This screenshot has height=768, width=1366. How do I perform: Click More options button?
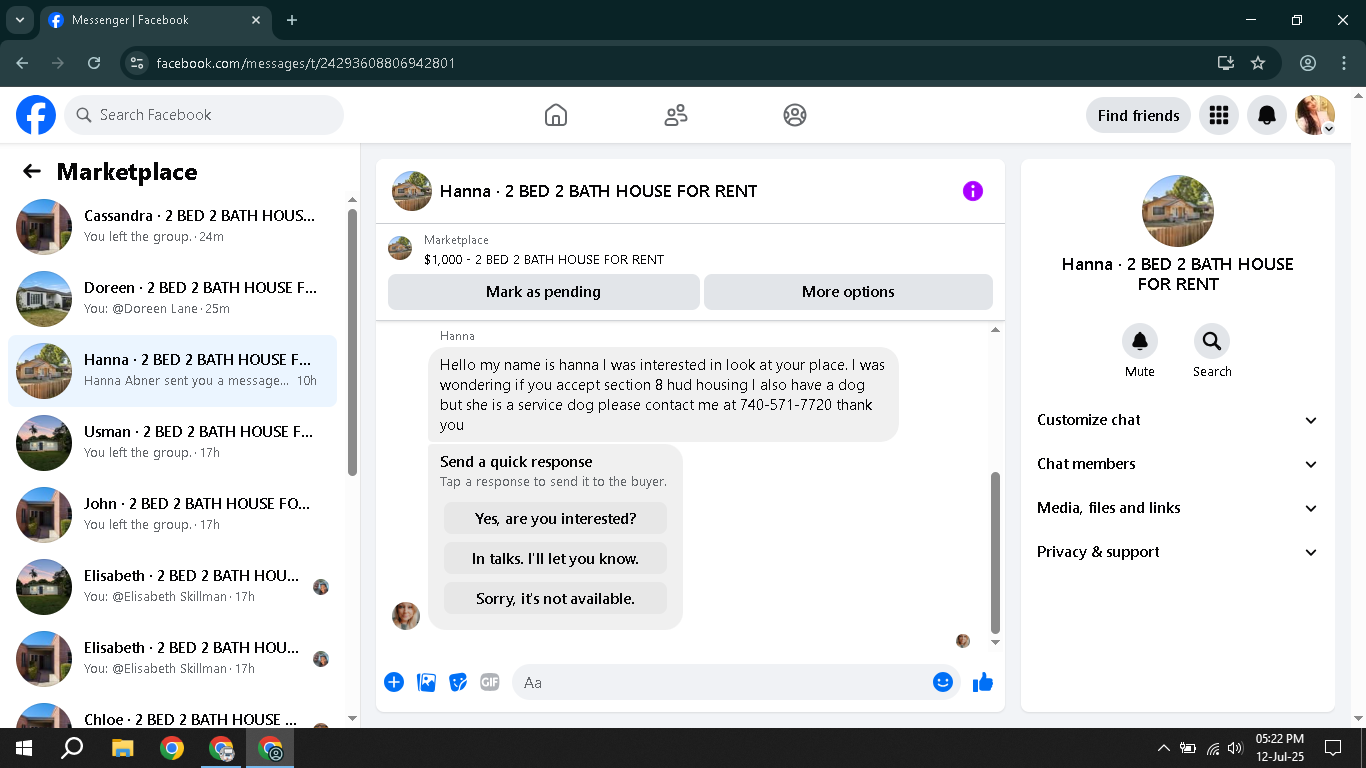coord(848,292)
